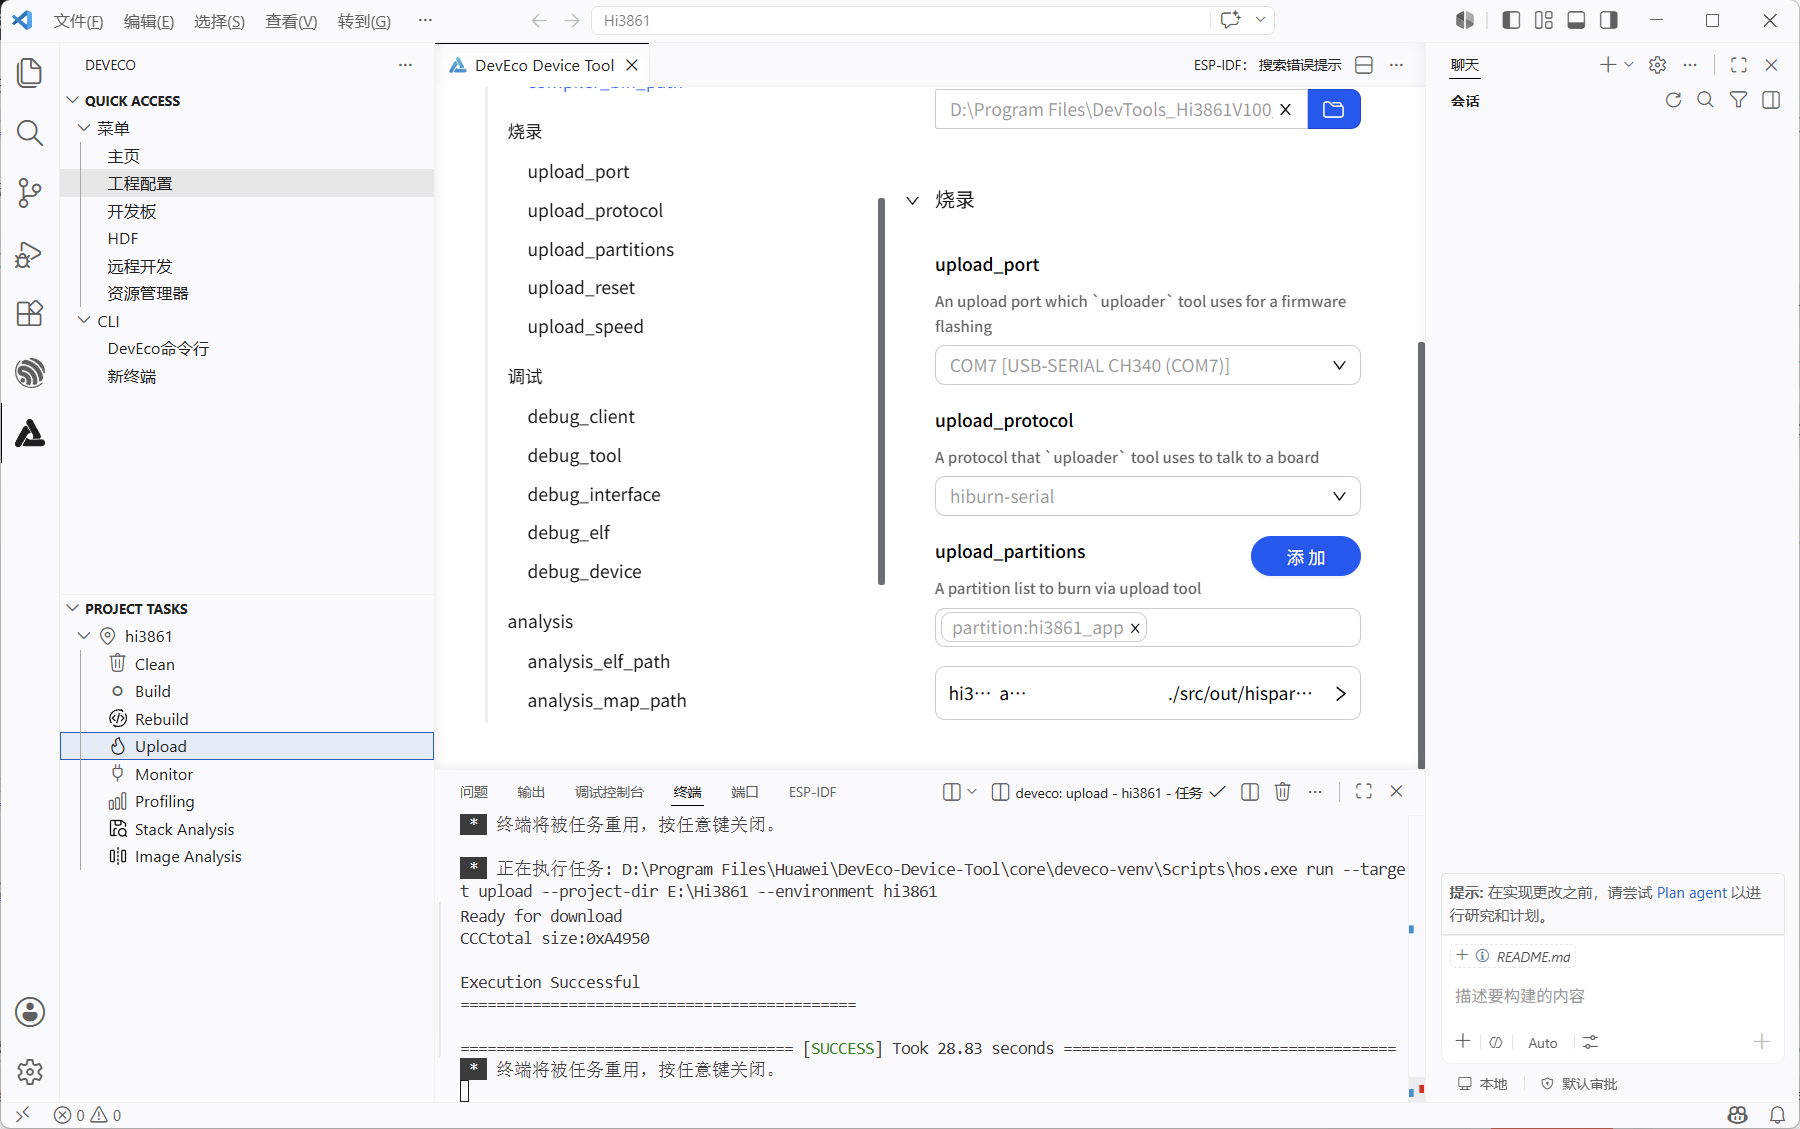This screenshot has height=1129, width=1800.
Task: Open the Accounts menu
Action: 30,1012
